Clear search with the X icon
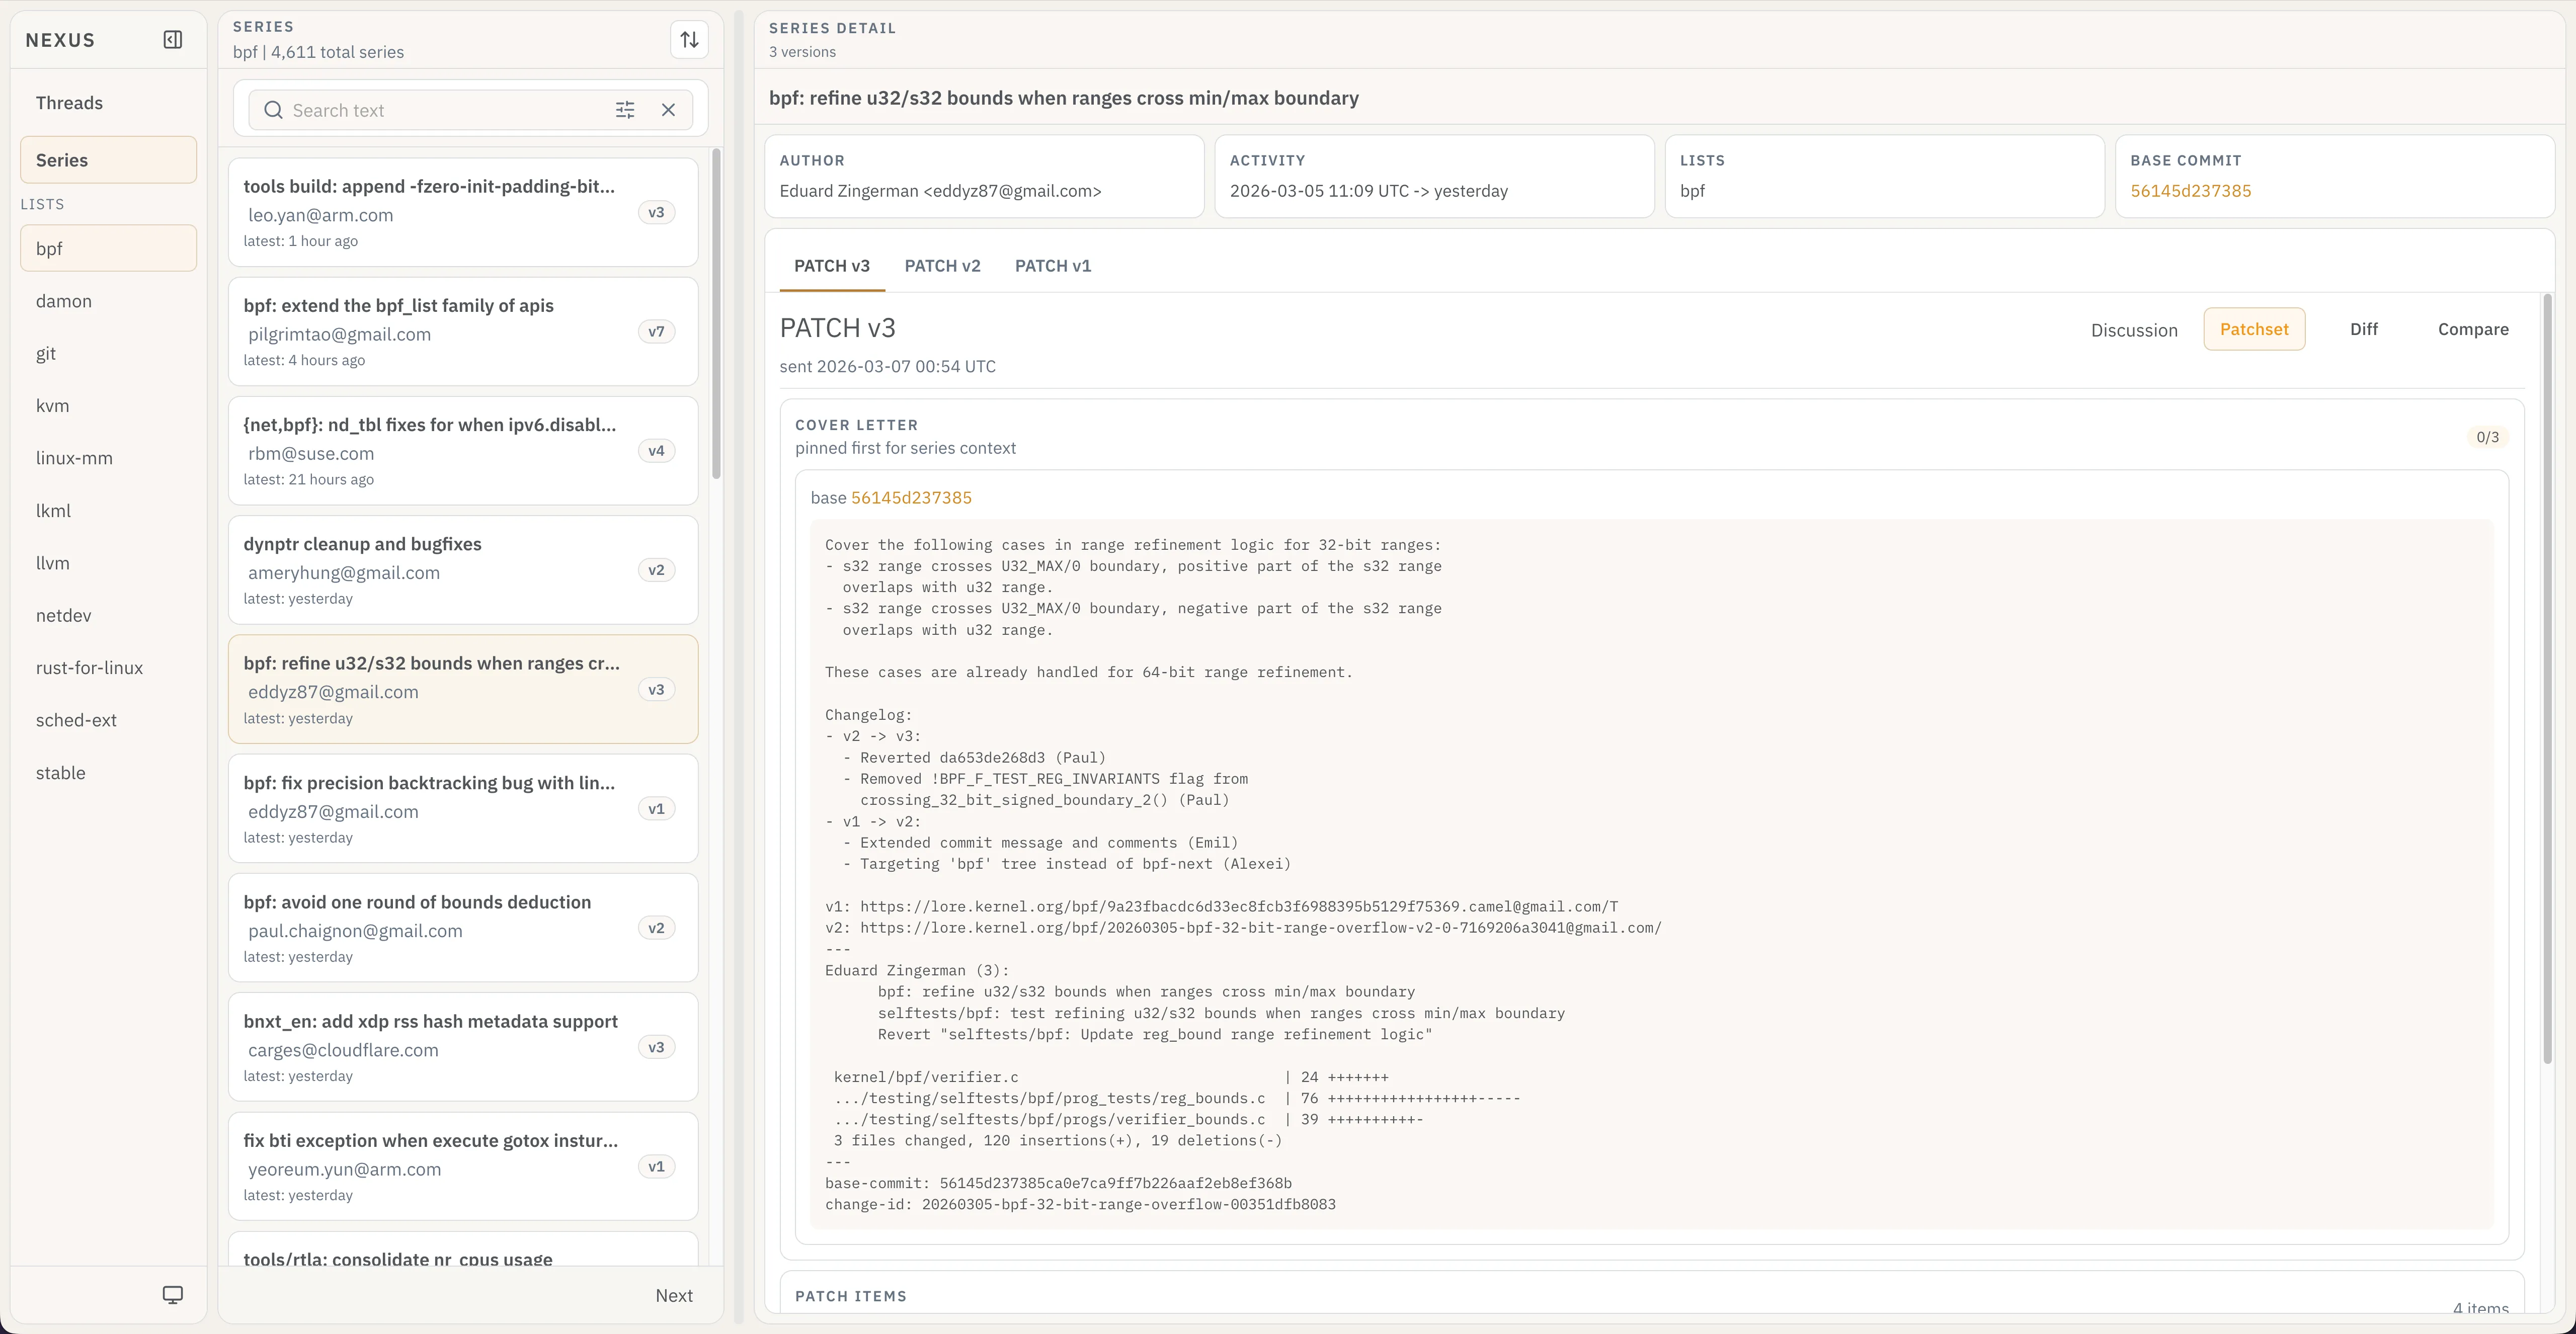Image resolution: width=2576 pixels, height=1334 pixels. click(669, 110)
